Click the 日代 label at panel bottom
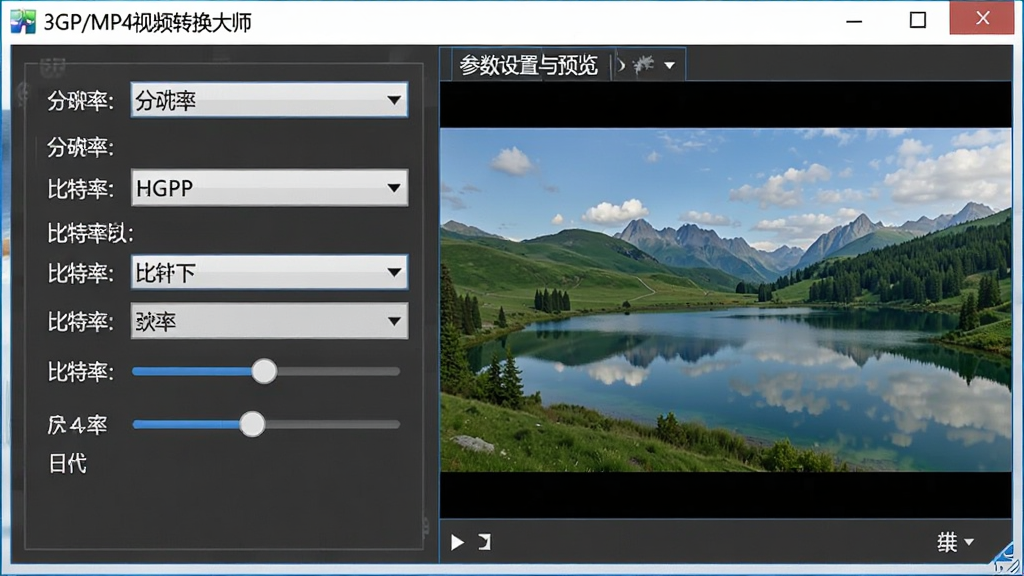 point(67,464)
